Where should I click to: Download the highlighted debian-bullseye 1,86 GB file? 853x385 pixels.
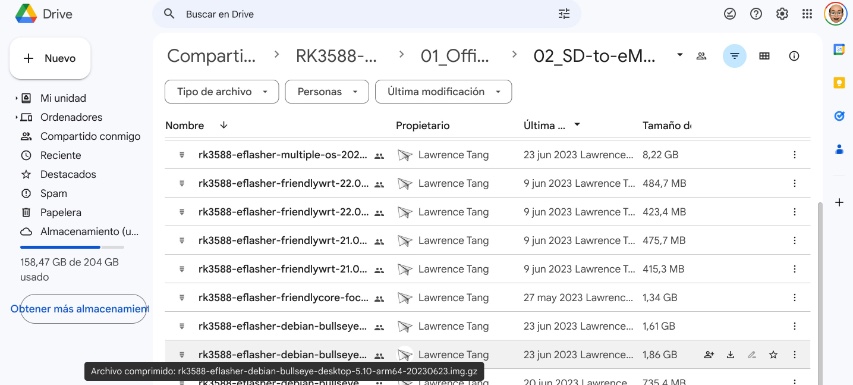click(730, 355)
